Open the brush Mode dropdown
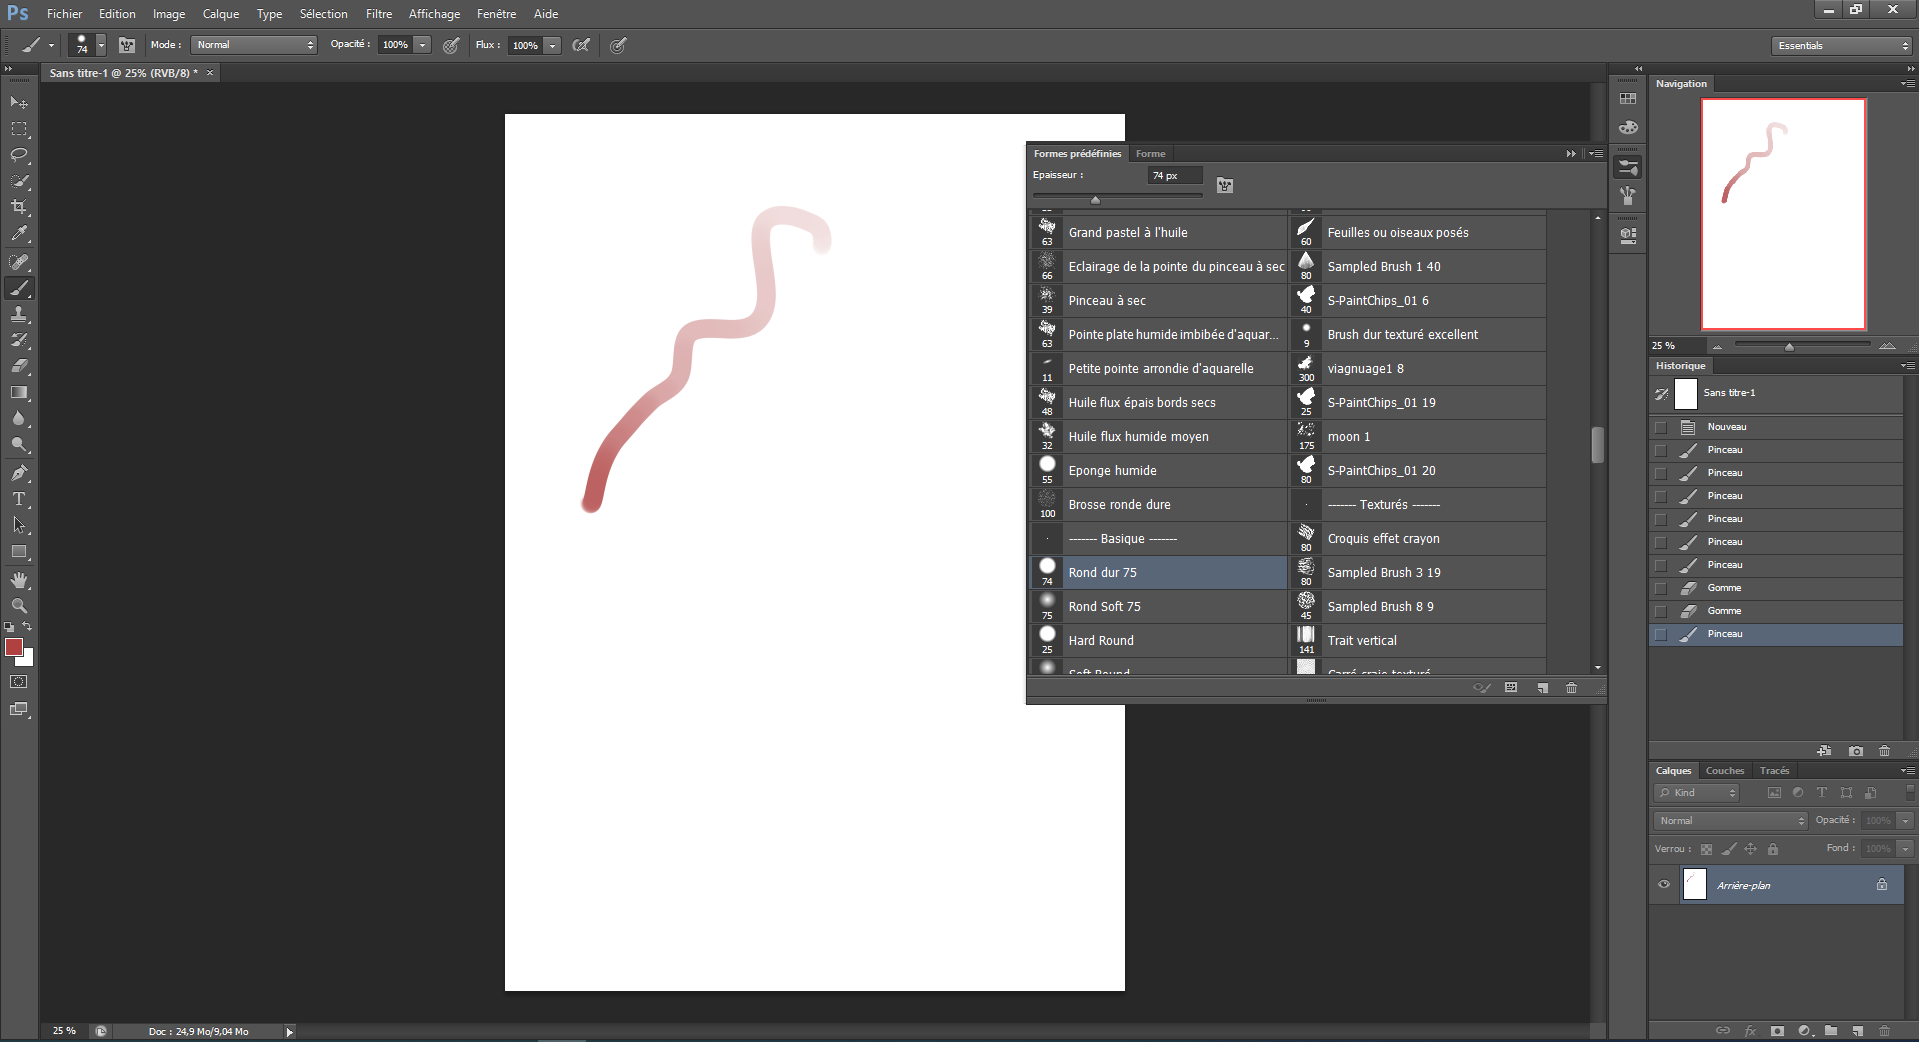Viewport: 1919px width, 1042px height. click(255, 45)
